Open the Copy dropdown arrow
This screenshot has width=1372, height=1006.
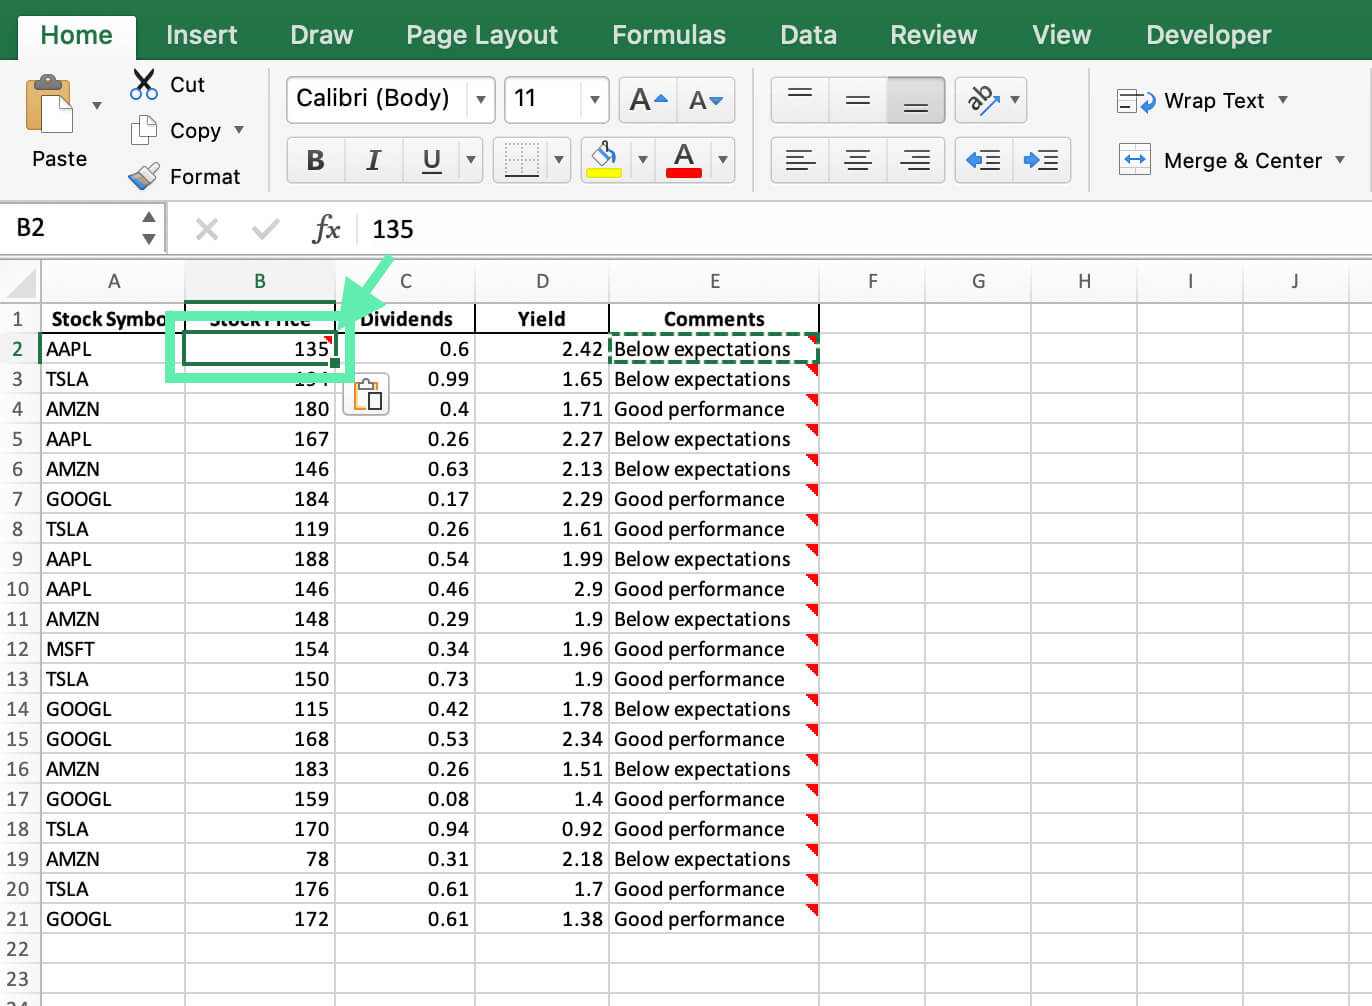click(239, 130)
